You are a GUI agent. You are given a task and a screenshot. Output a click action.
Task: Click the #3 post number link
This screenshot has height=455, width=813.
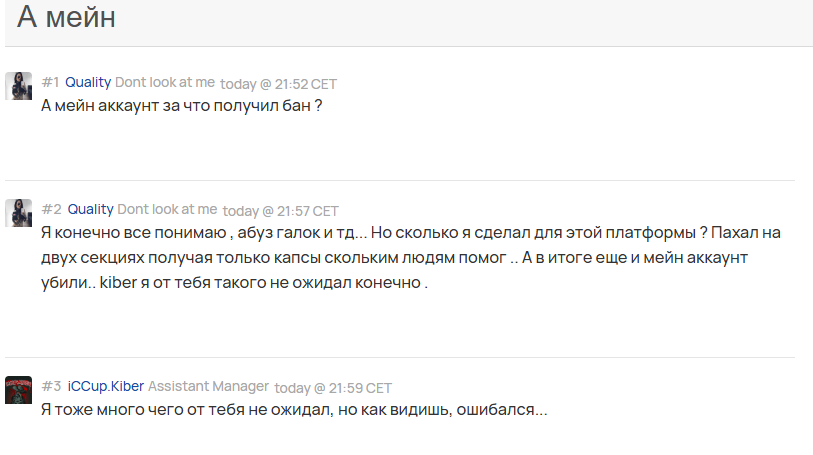pos(51,387)
